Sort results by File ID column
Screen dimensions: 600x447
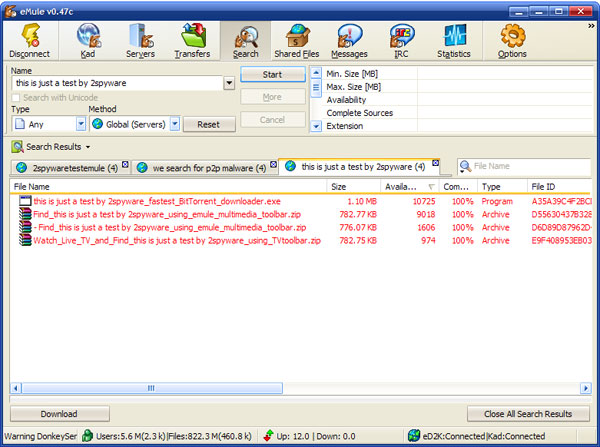(x=559, y=187)
